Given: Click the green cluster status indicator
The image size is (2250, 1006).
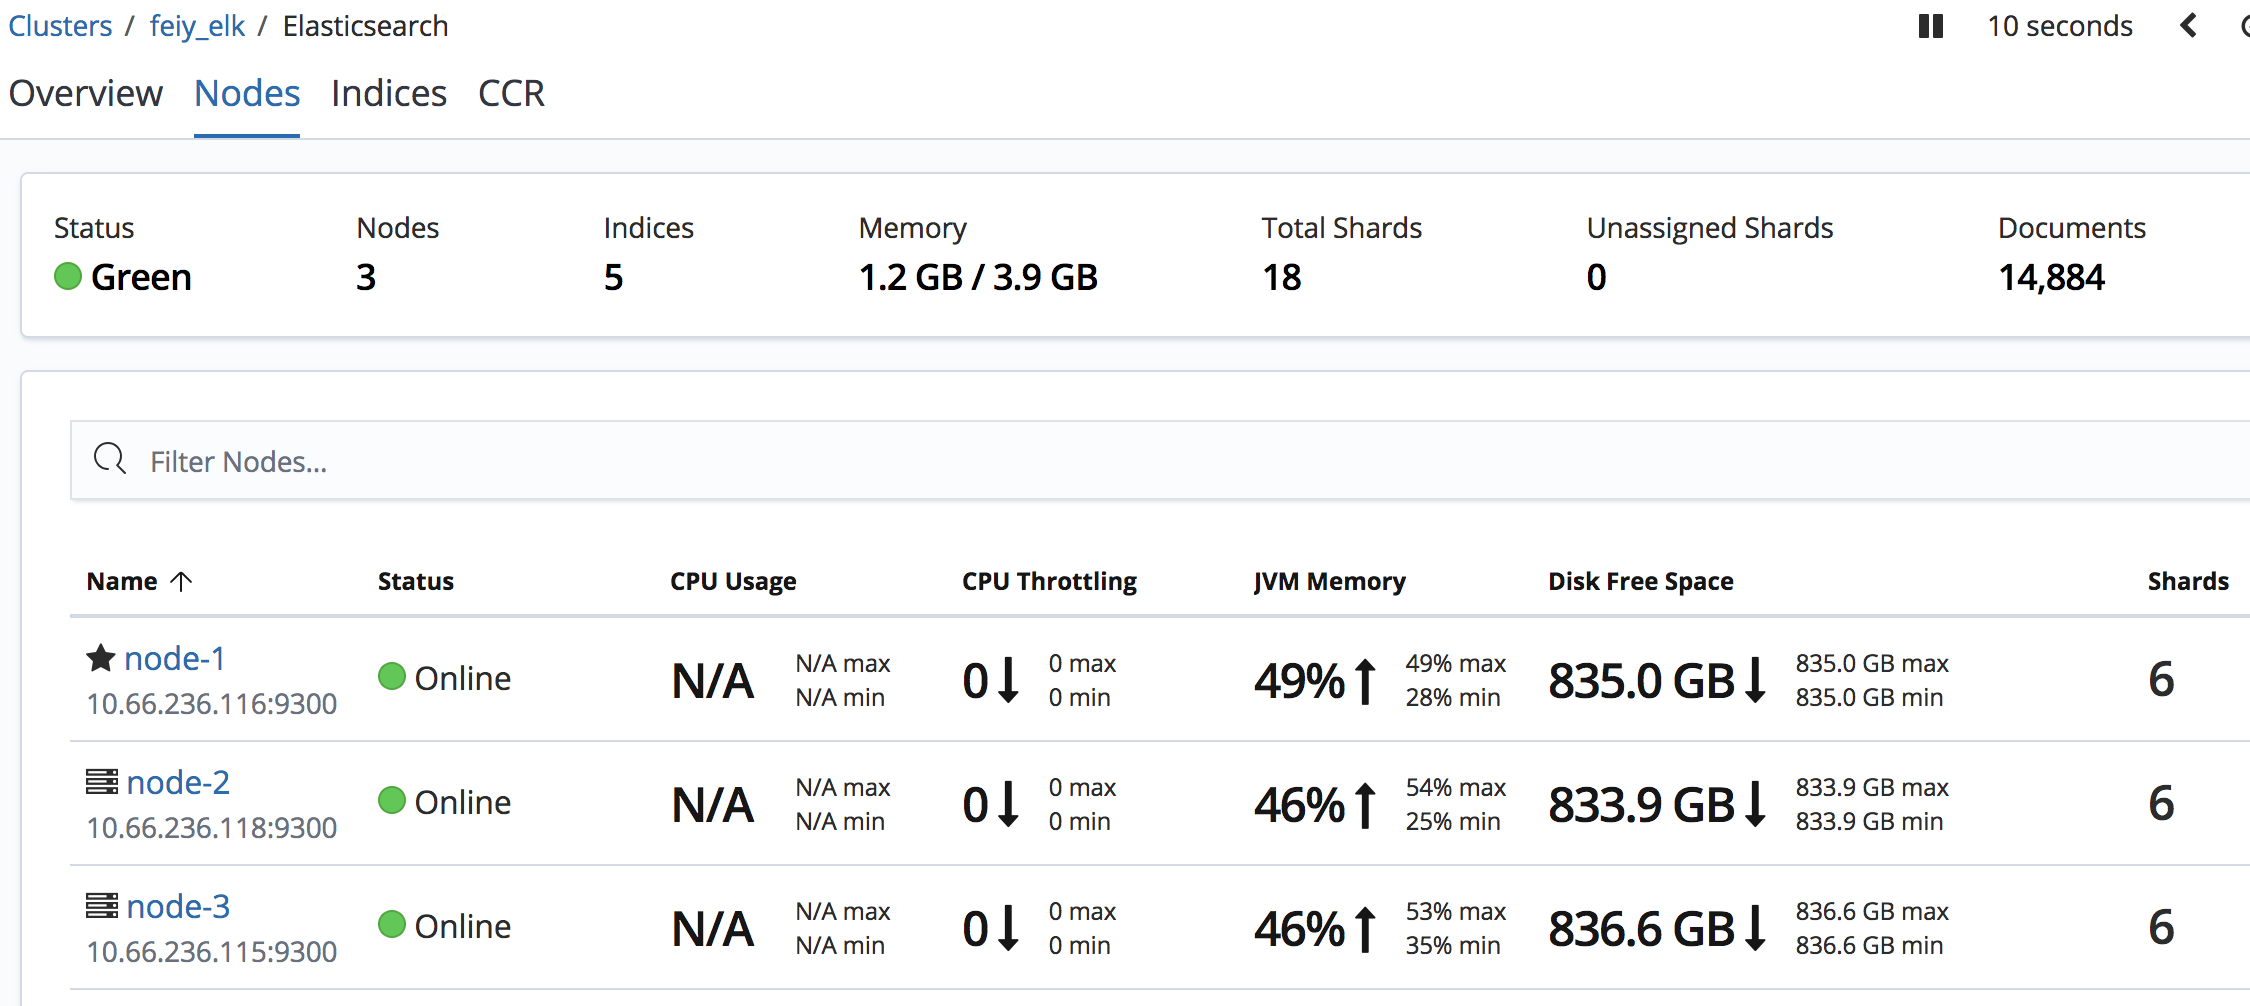Looking at the screenshot, I should [68, 276].
